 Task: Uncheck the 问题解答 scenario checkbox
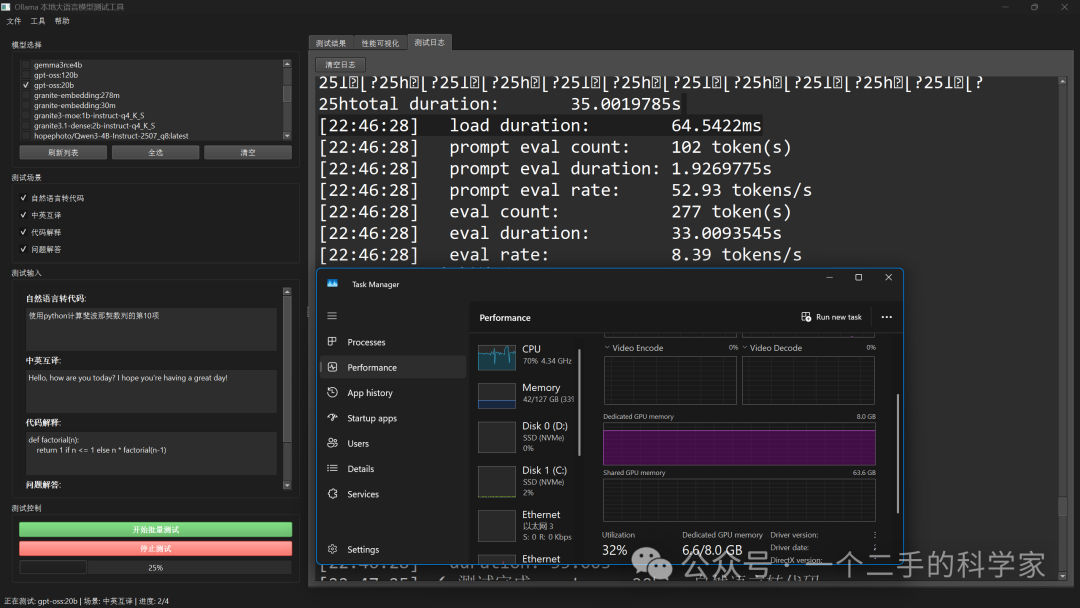(23, 249)
